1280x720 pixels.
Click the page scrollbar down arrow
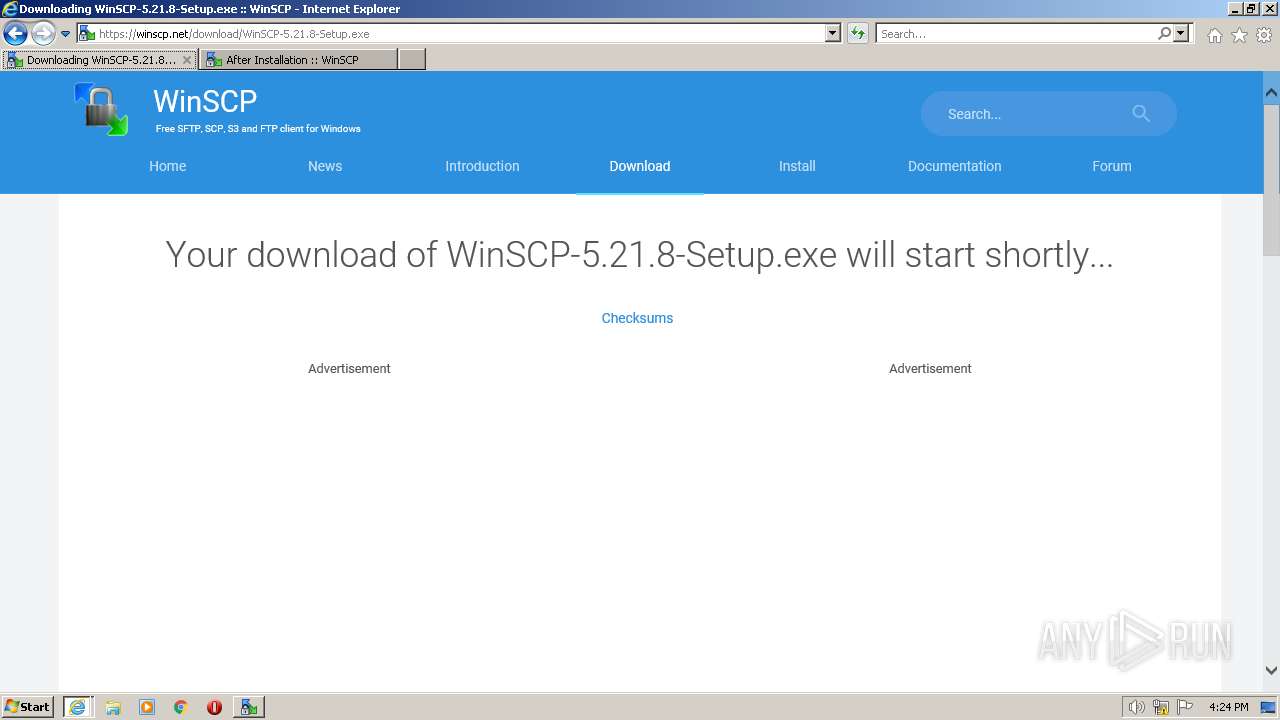click(1271, 671)
